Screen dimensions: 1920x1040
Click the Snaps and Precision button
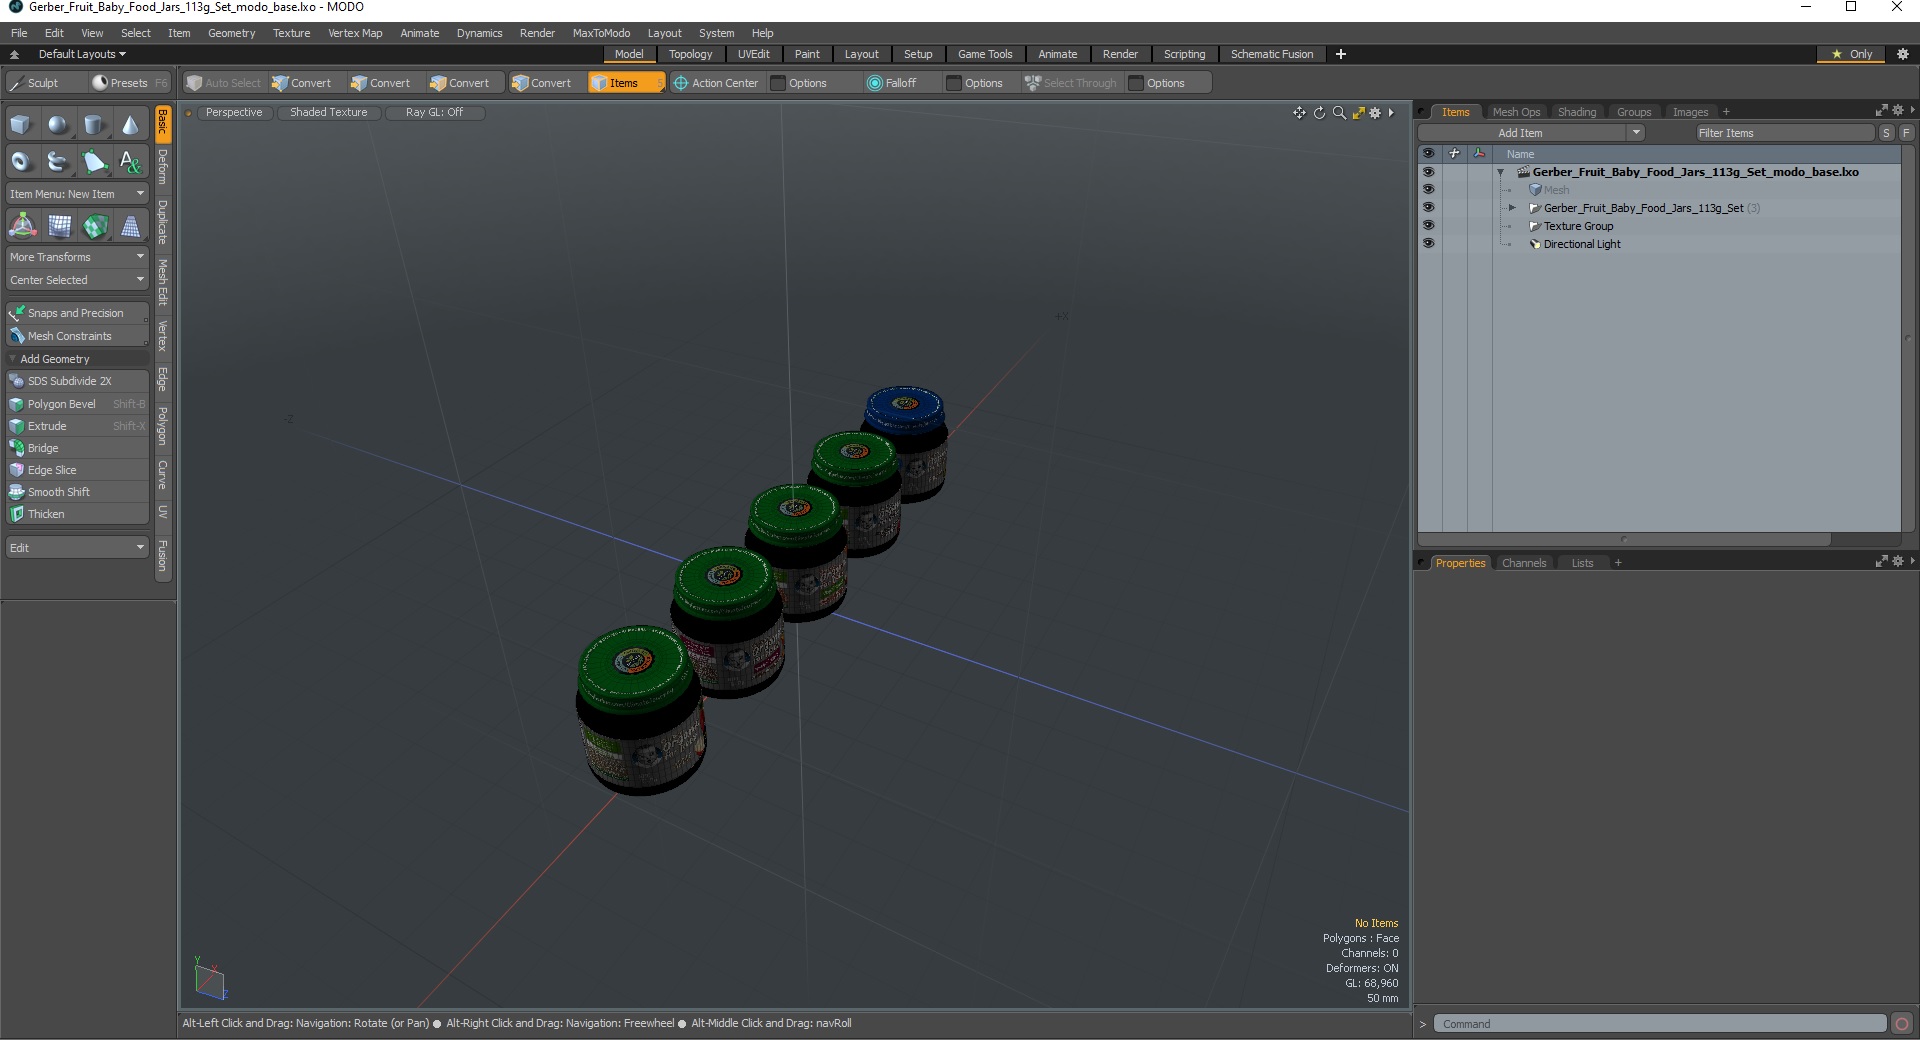(x=77, y=313)
